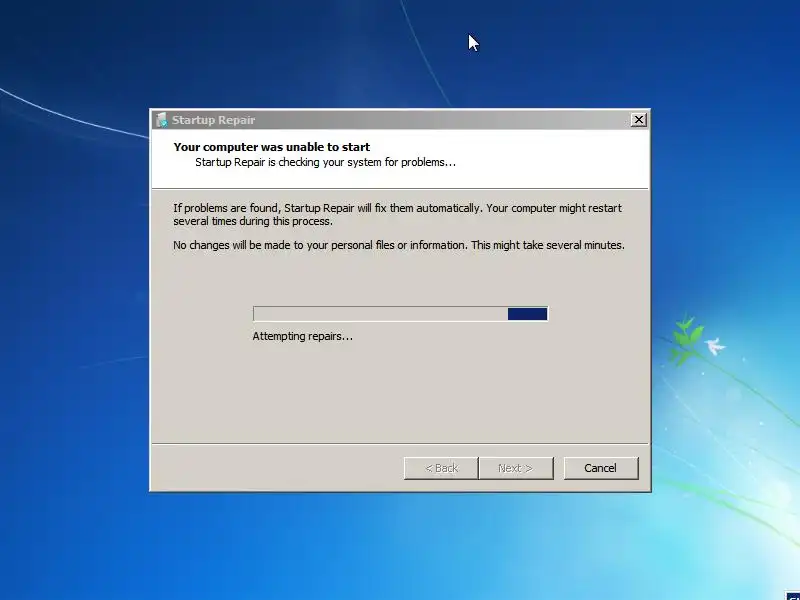800x600 pixels.
Task: Click 'Your computer was unable to start' heading
Action: 272,147
